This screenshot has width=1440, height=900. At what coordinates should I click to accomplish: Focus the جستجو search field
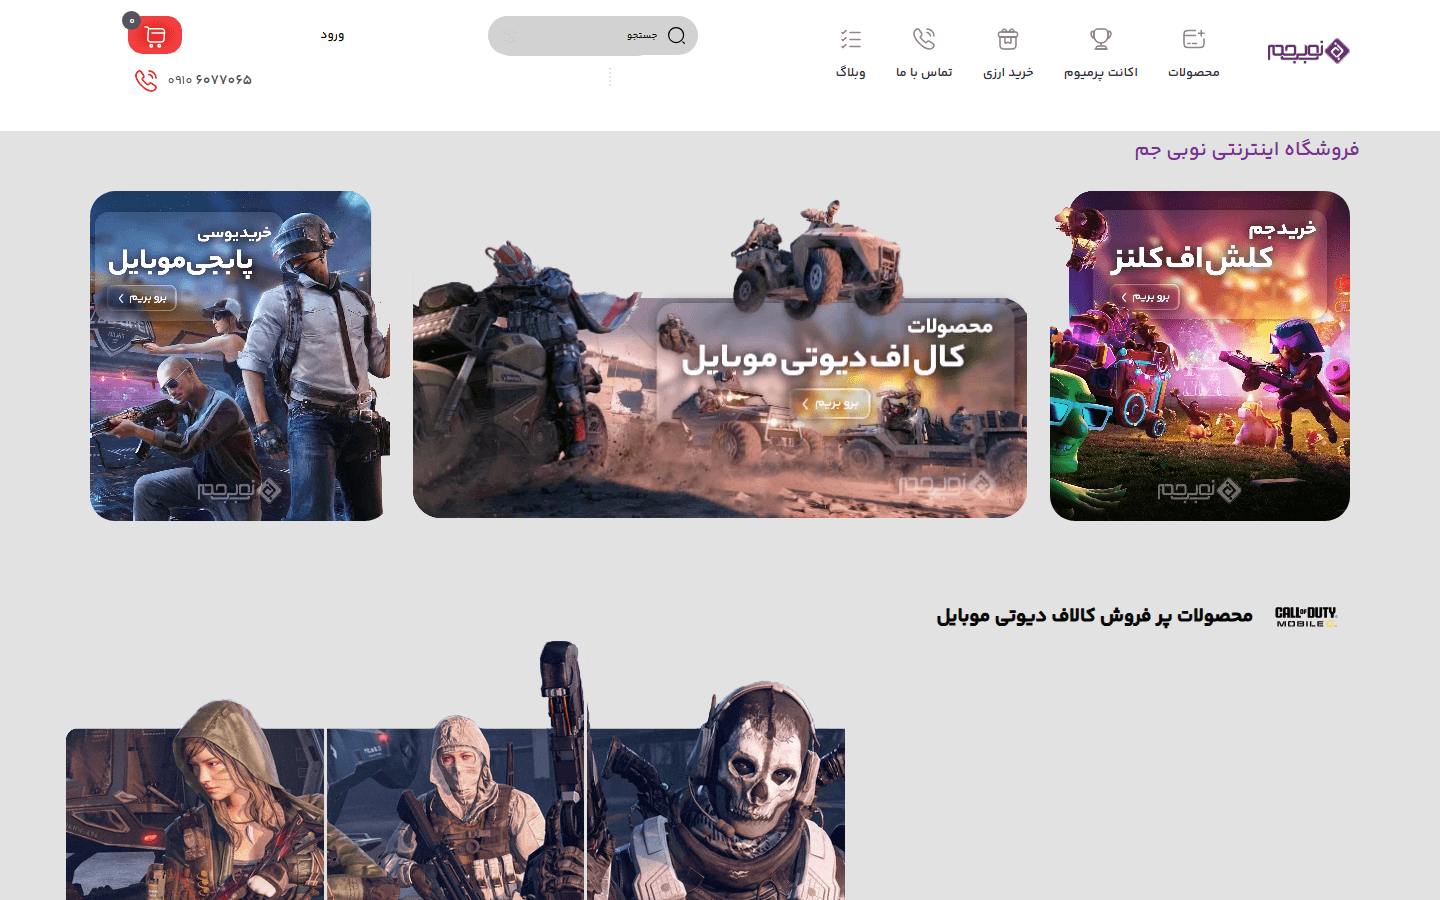593,36
